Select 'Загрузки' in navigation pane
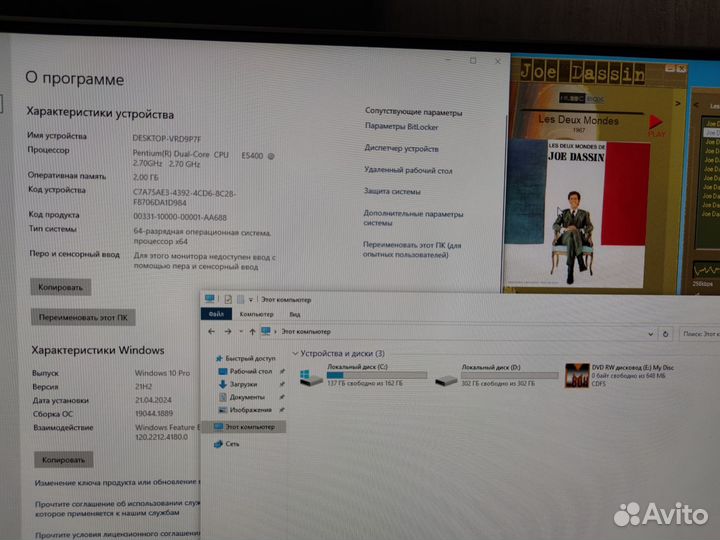 point(238,384)
